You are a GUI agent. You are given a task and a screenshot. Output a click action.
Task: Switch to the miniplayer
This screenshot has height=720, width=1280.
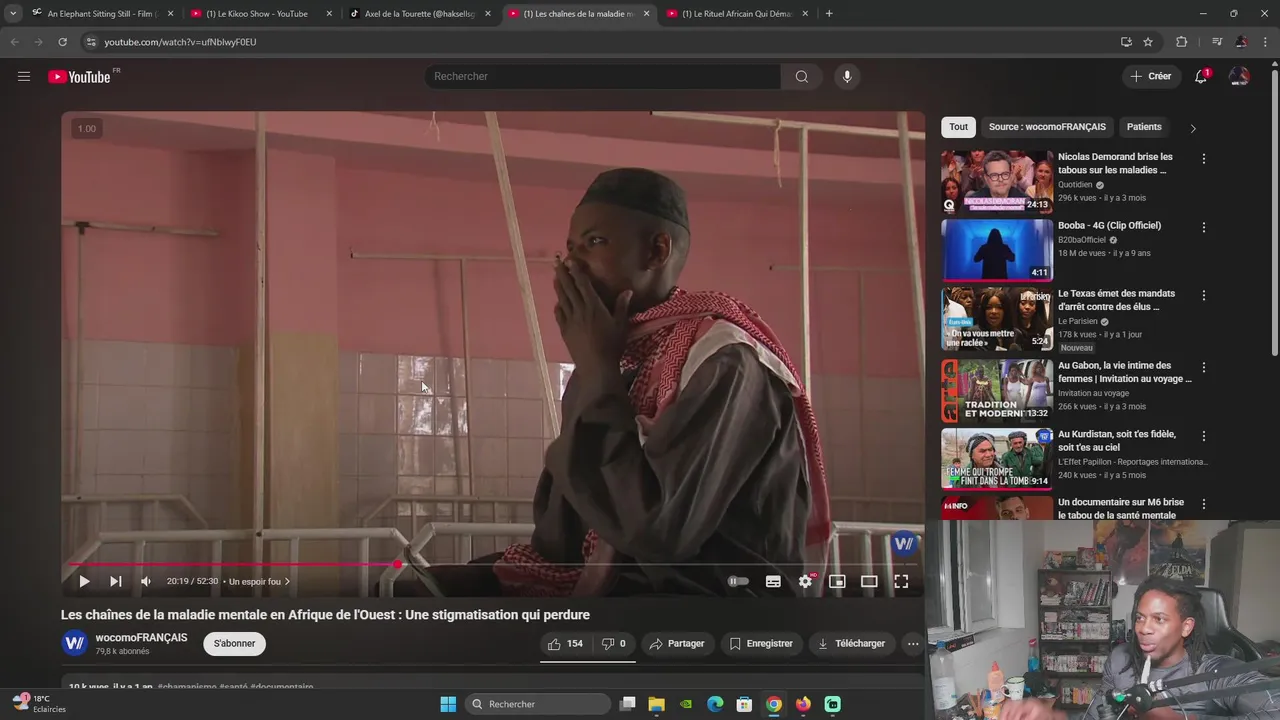(x=837, y=581)
